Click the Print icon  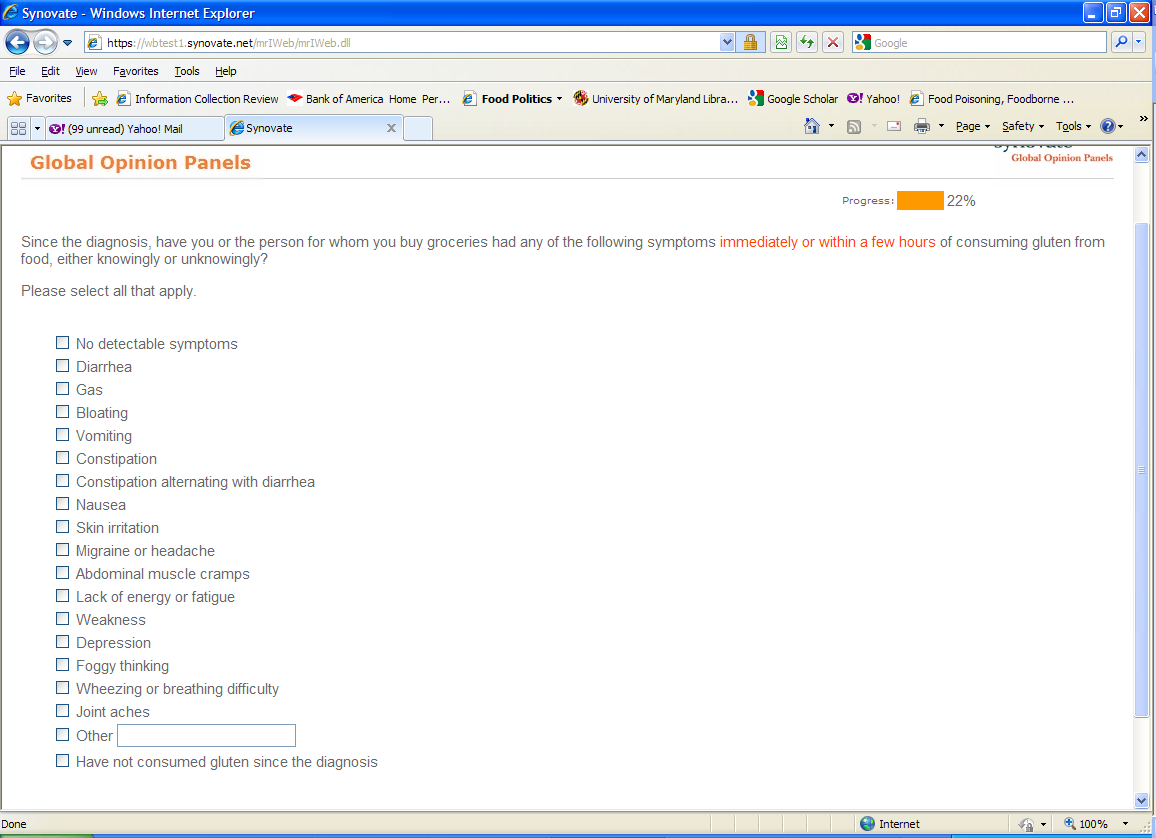tap(922, 126)
